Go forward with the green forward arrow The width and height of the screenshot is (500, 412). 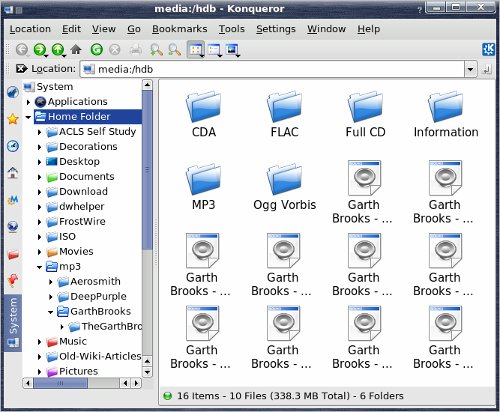pyautogui.click(x=40, y=50)
